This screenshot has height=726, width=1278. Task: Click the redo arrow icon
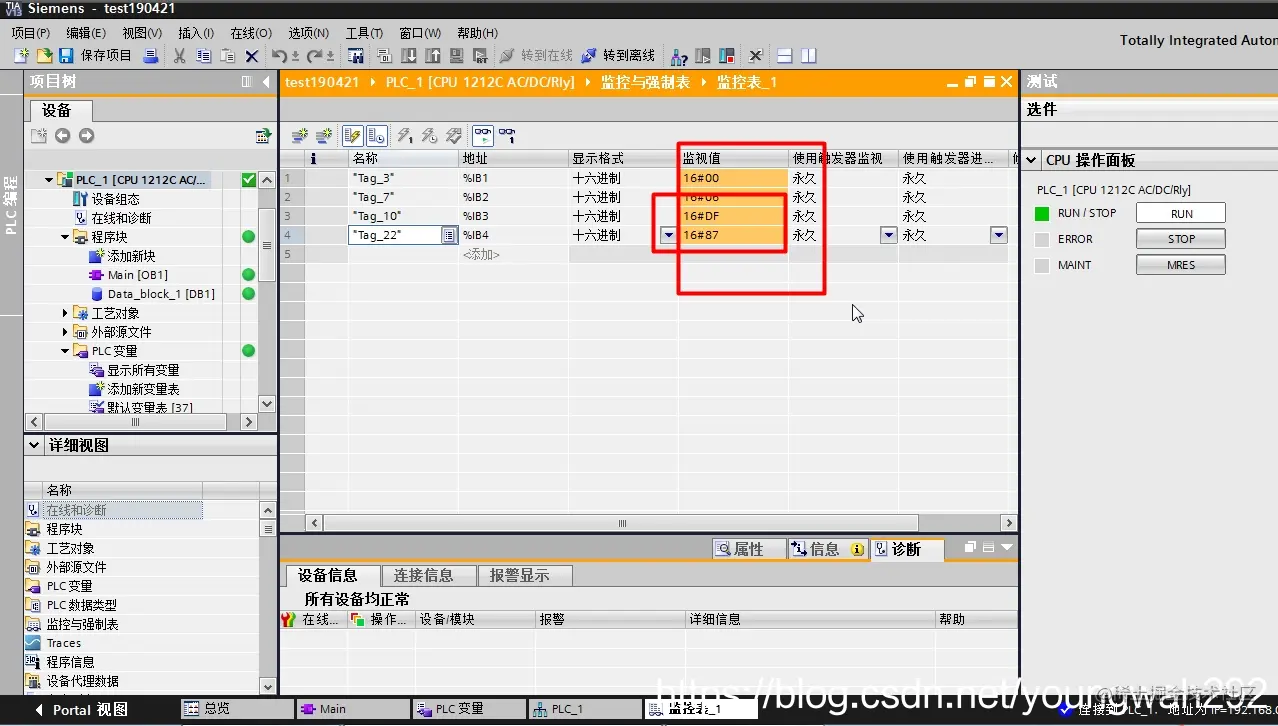[x=316, y=56]
